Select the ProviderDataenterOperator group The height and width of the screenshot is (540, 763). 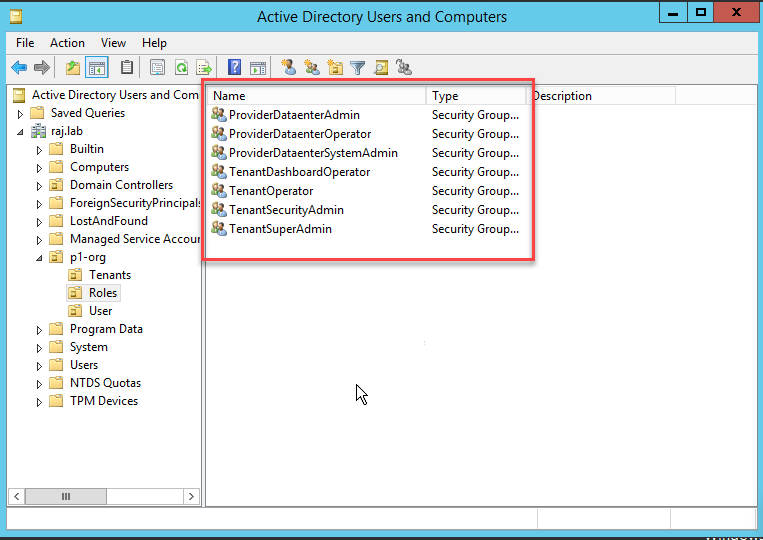point(300,134)
